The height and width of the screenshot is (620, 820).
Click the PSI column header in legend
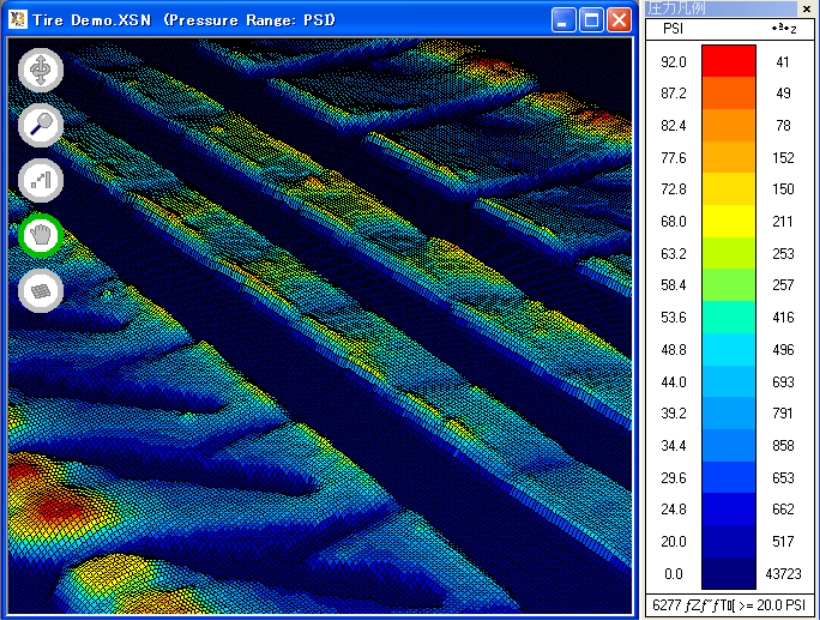[673, 29]
